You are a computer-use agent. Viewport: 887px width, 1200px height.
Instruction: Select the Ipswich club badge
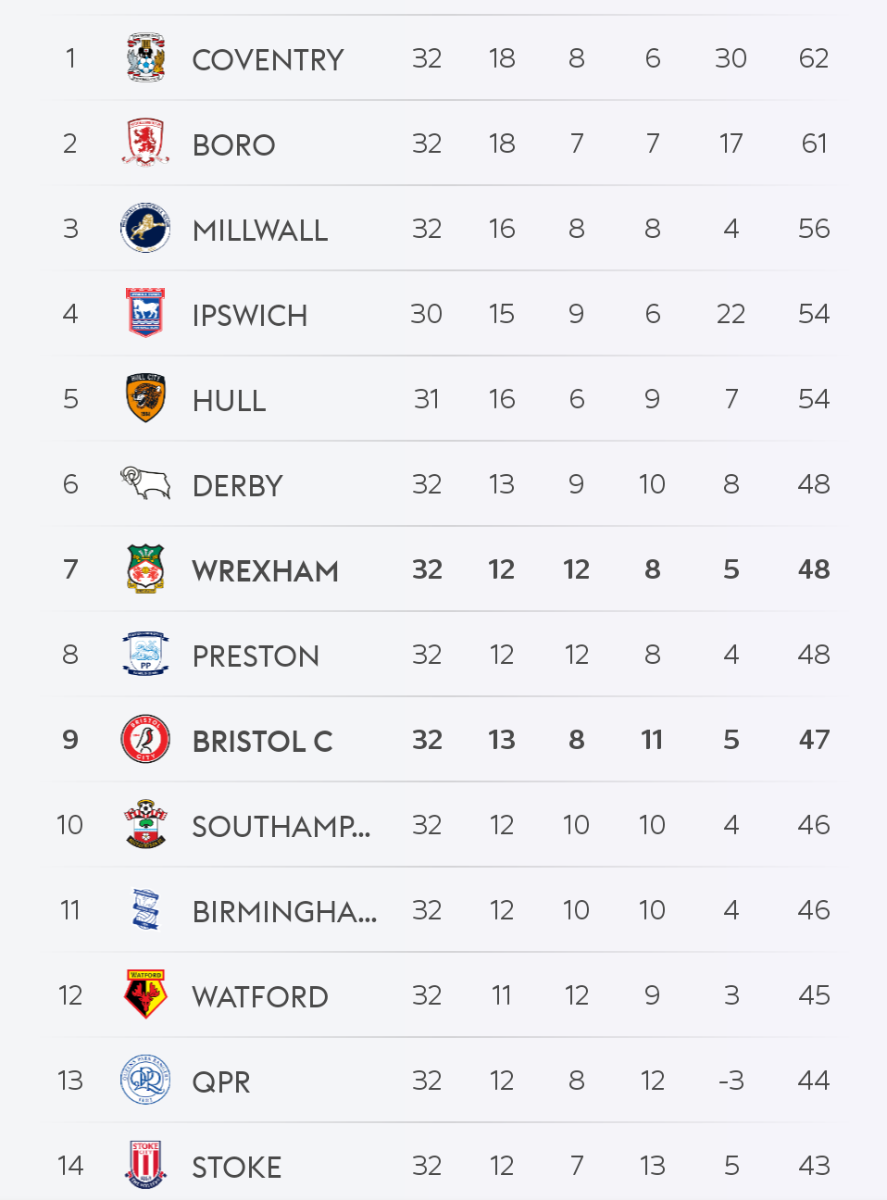(x=146, y=313)
